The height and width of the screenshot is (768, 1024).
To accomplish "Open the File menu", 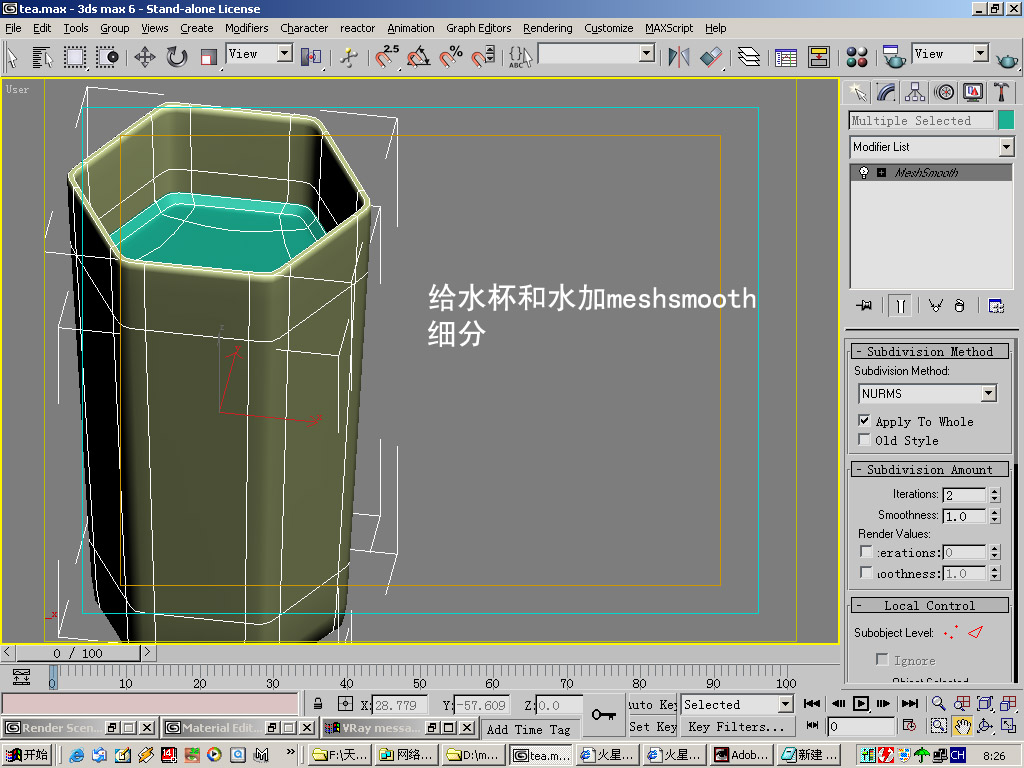I will [13, 28].
